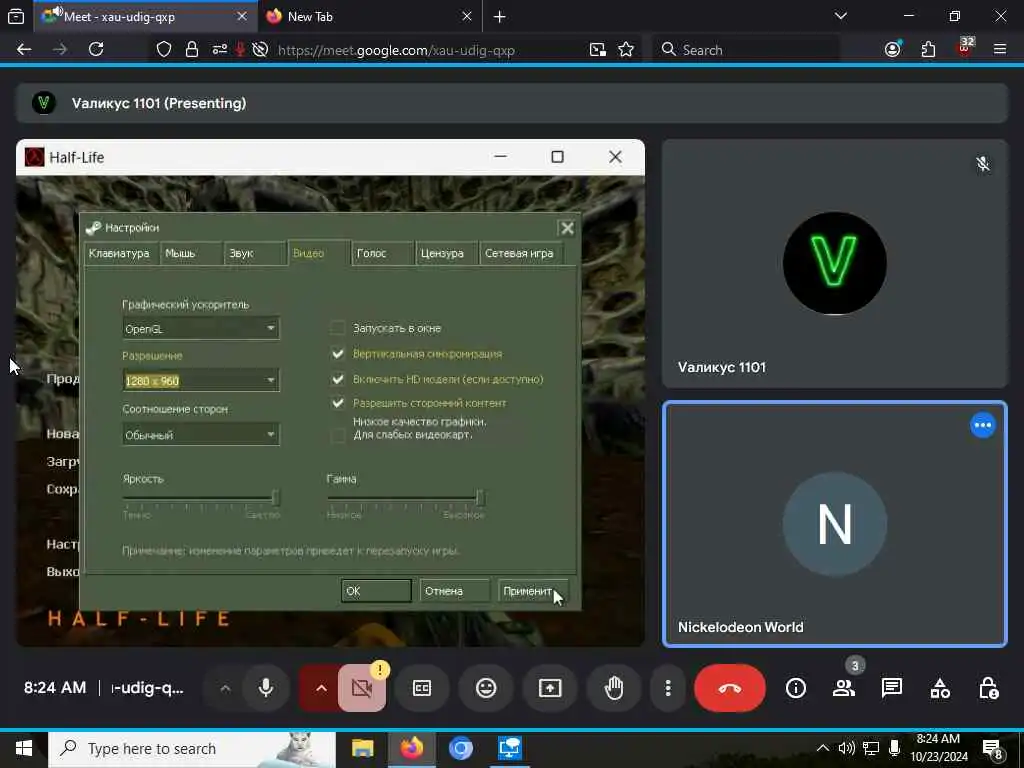Click Nickelodeon World participant tile avatar
Screen dimensions: 1024x768
835,524
